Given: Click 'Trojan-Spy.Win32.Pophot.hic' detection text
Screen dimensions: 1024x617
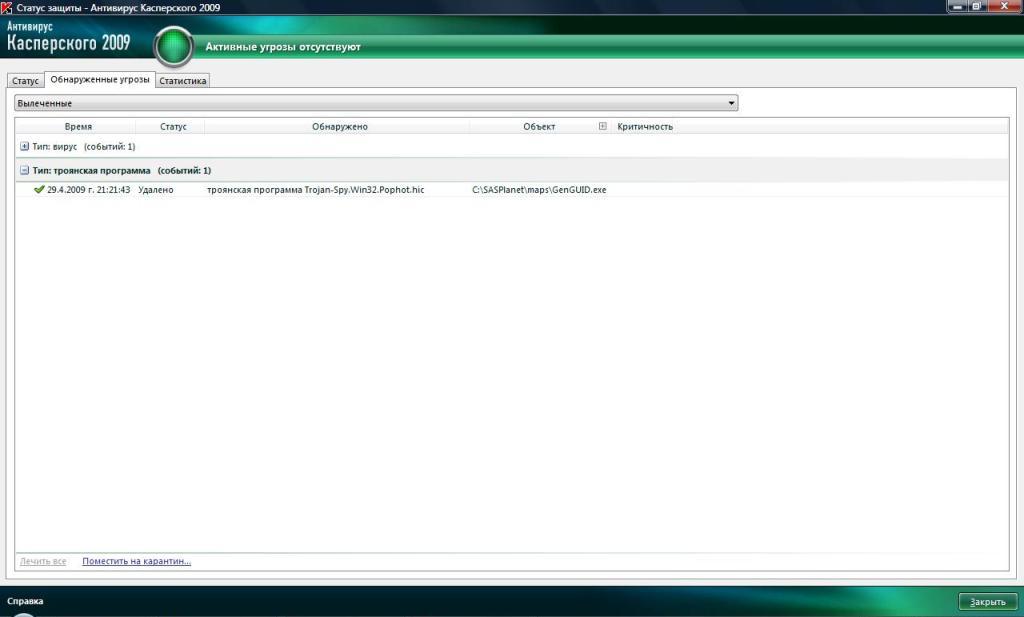Looking at the screenshot, I should pyautogui.click(x=364, y=189).
